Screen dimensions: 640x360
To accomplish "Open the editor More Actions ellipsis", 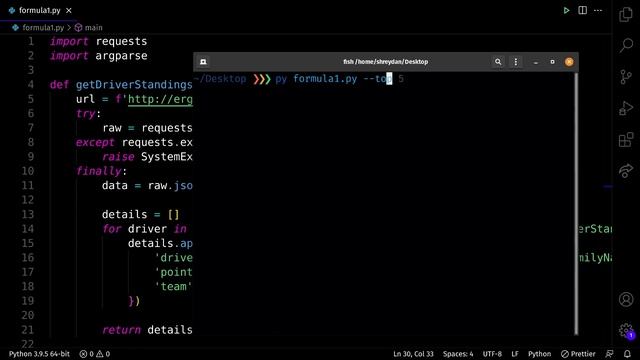I will coord(598,11).
